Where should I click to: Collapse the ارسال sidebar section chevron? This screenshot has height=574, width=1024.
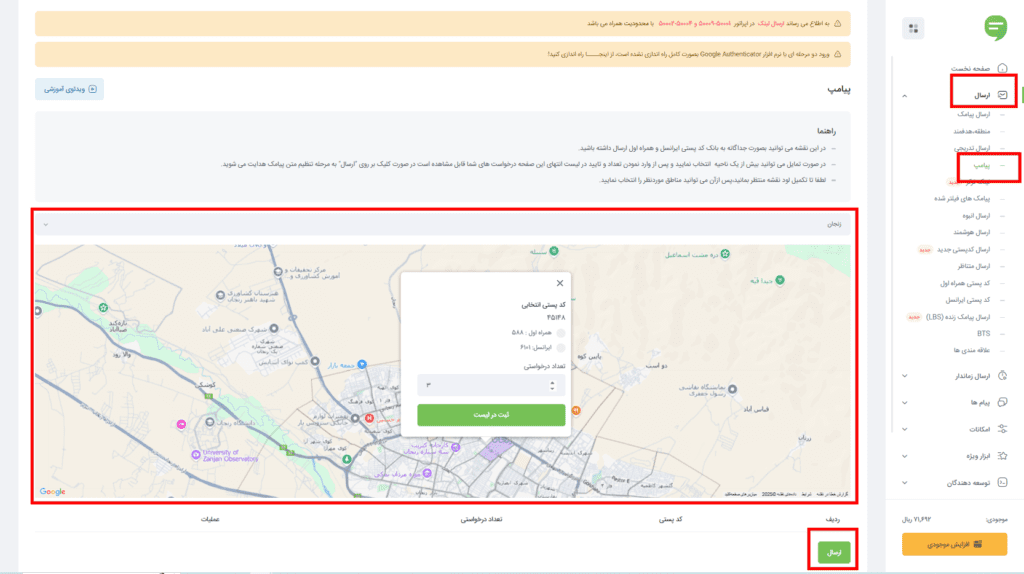[904, 96]
